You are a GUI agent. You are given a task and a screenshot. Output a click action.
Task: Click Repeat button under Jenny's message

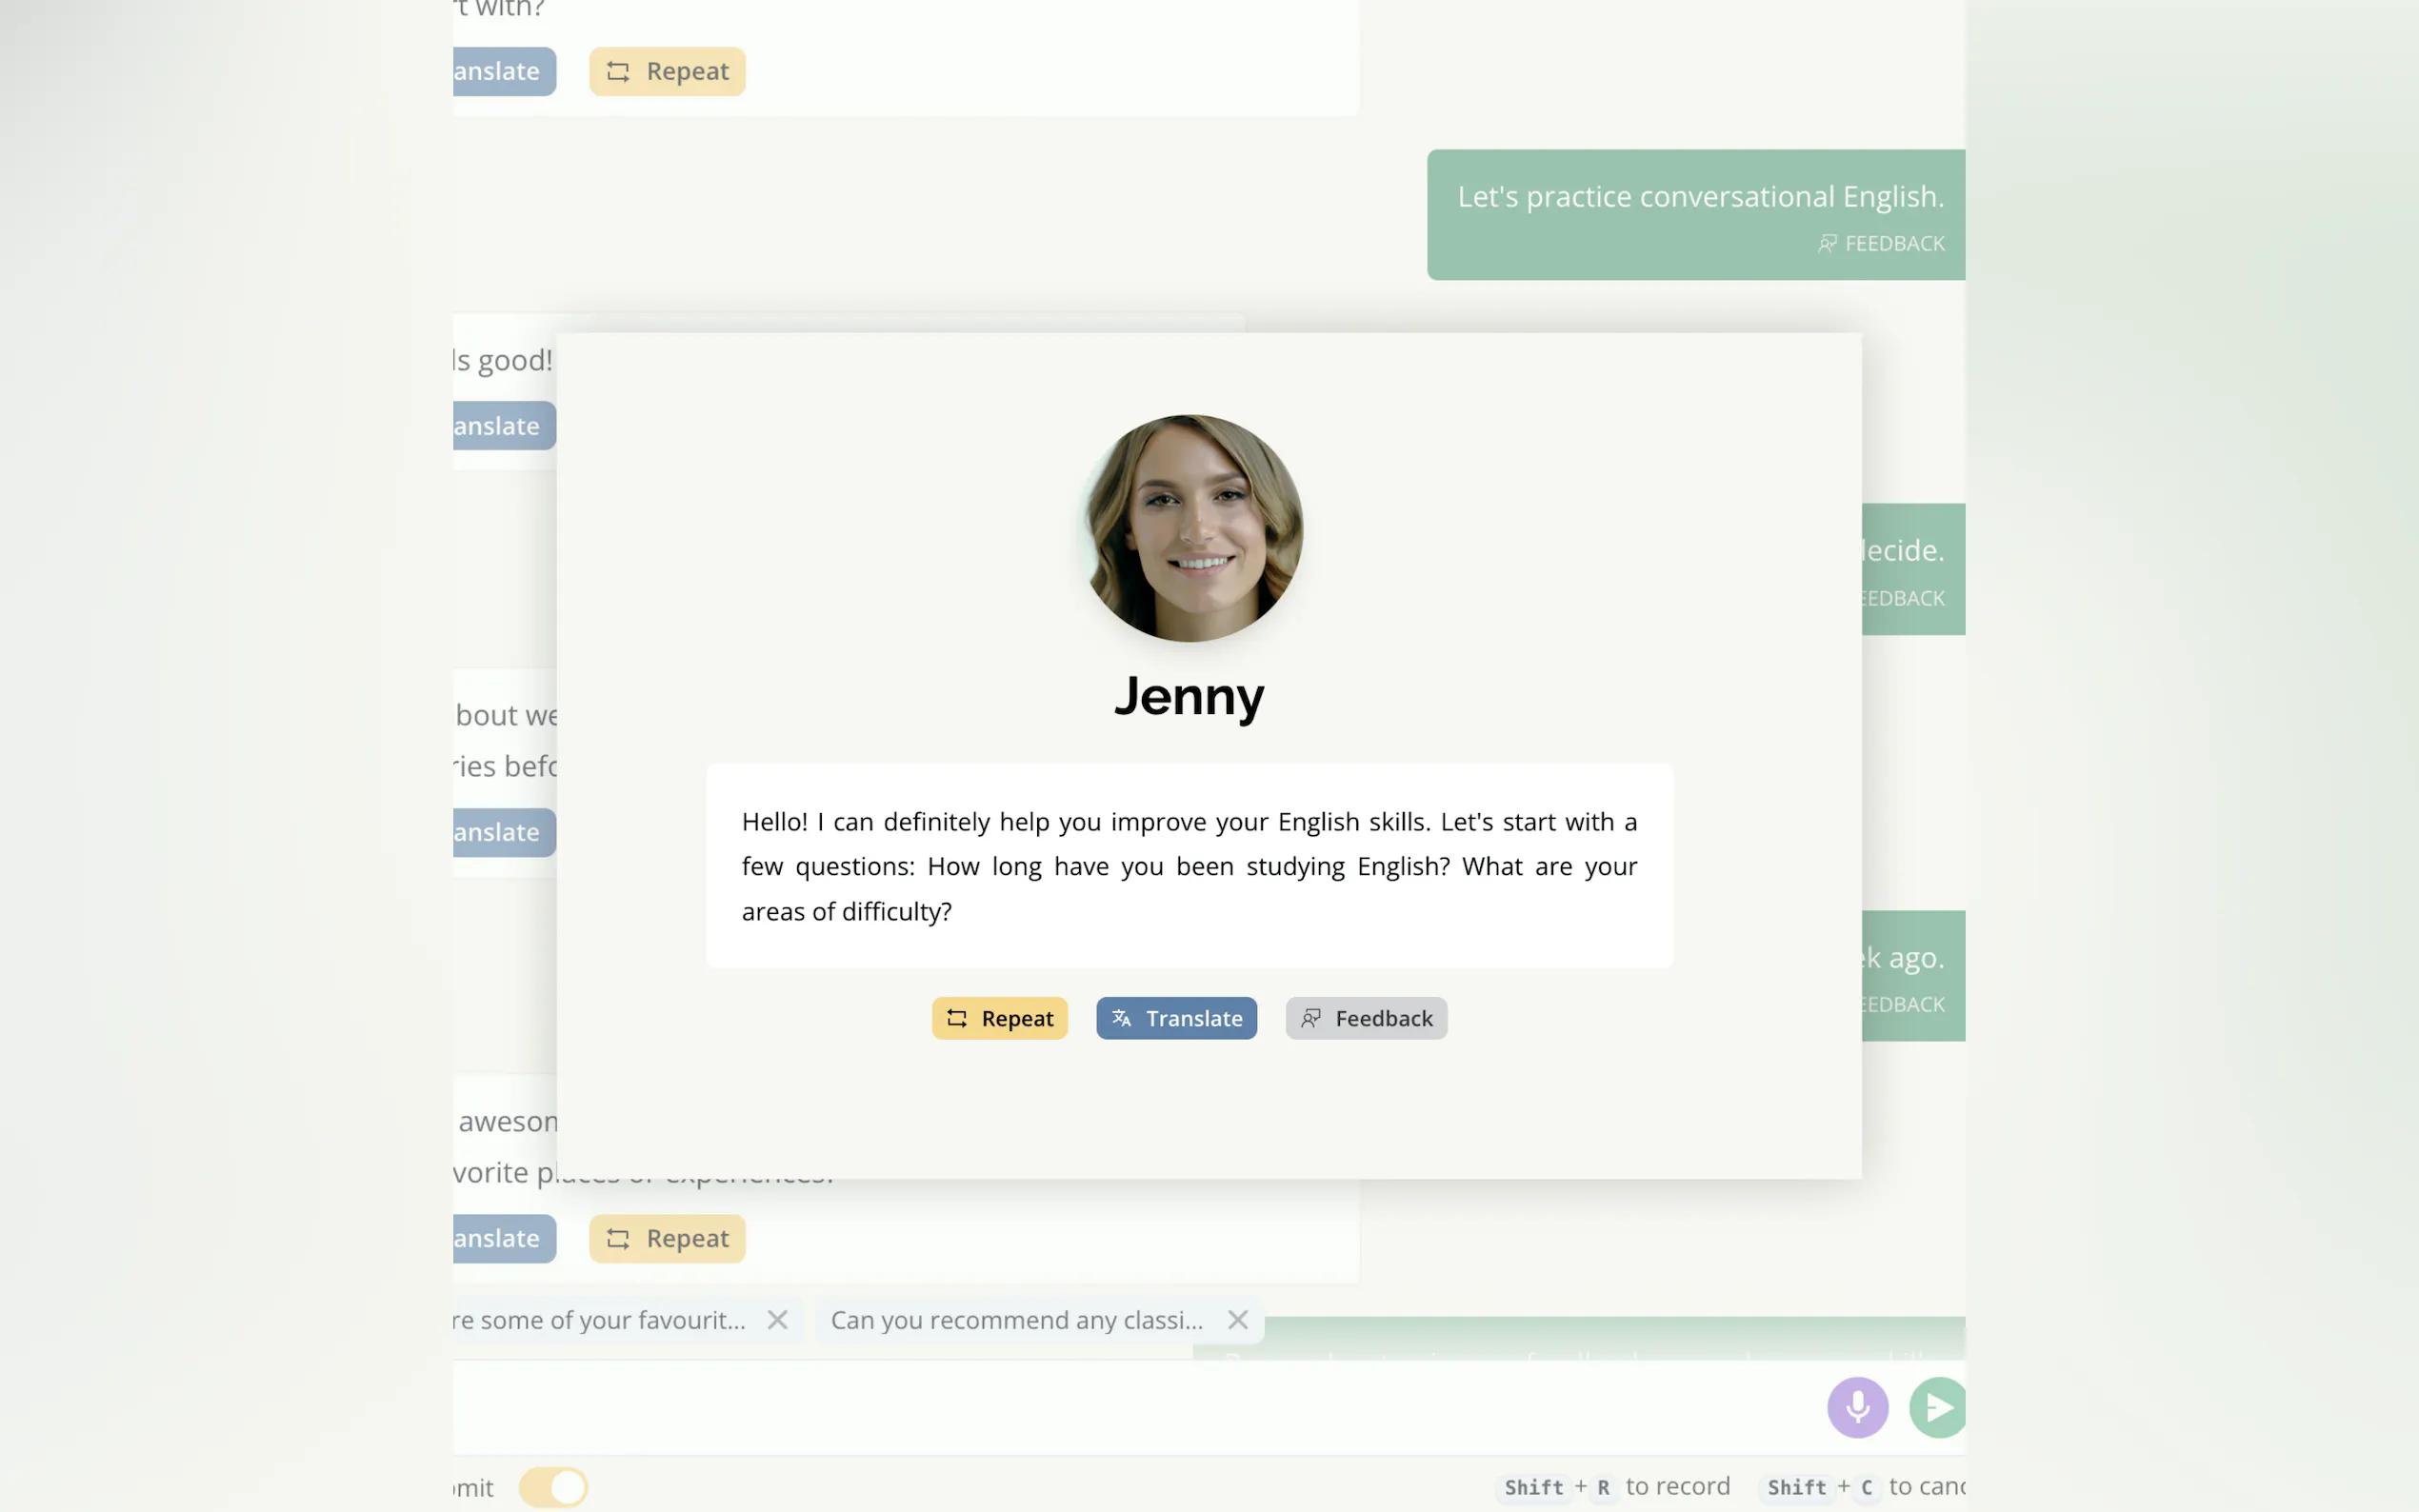click(999, 1018)
